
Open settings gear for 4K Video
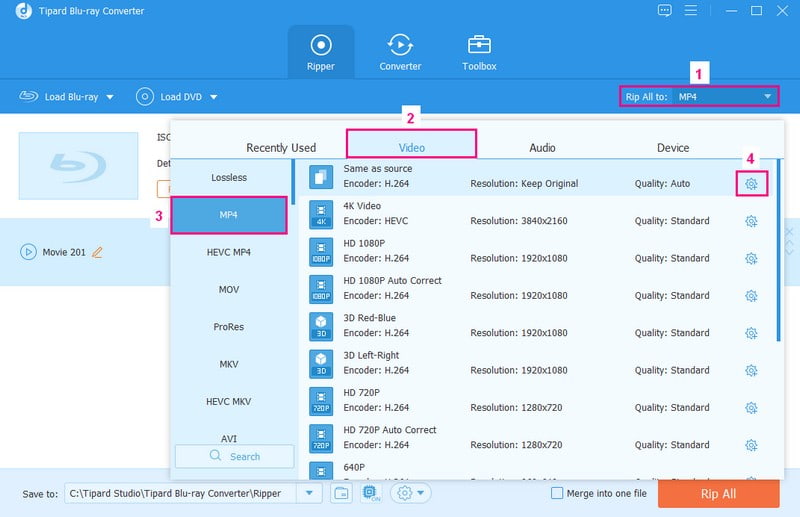[751, 221]
